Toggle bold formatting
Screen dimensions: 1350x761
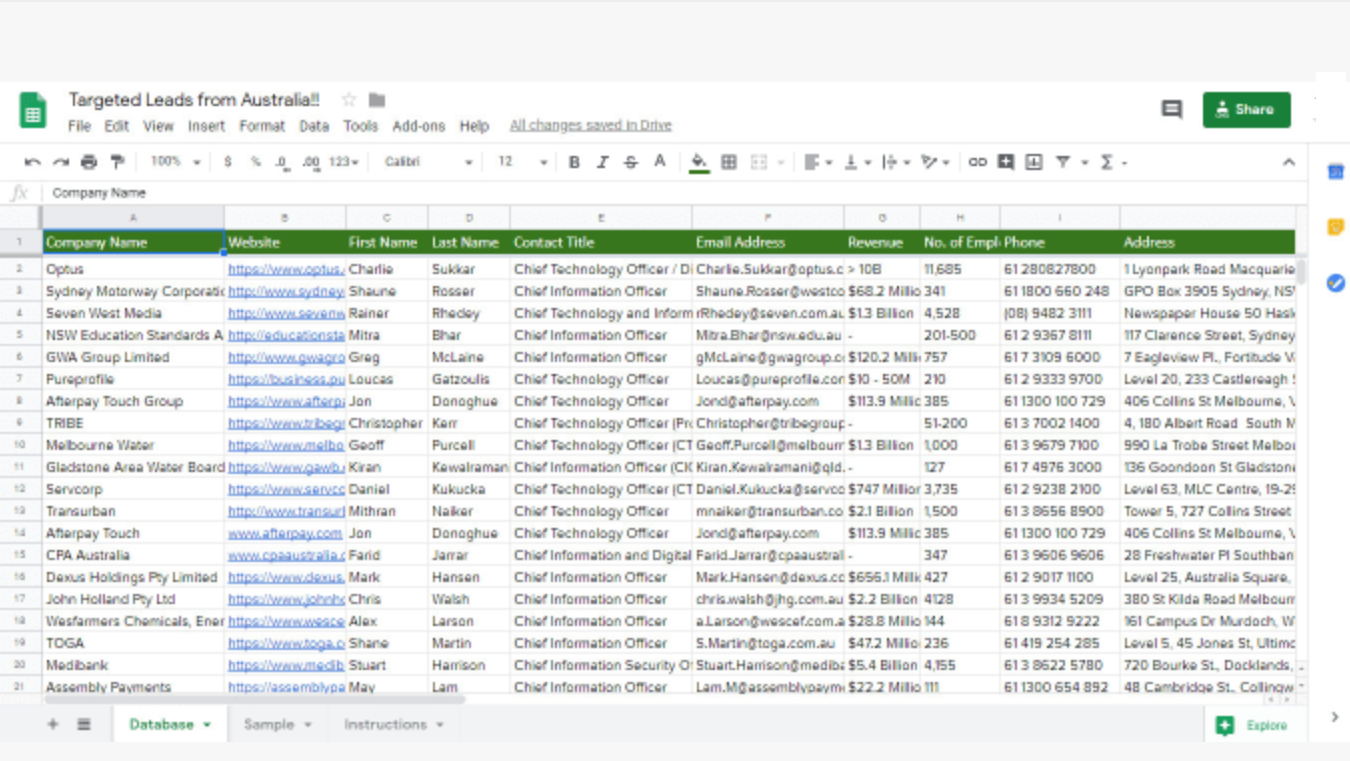[574, 162]
